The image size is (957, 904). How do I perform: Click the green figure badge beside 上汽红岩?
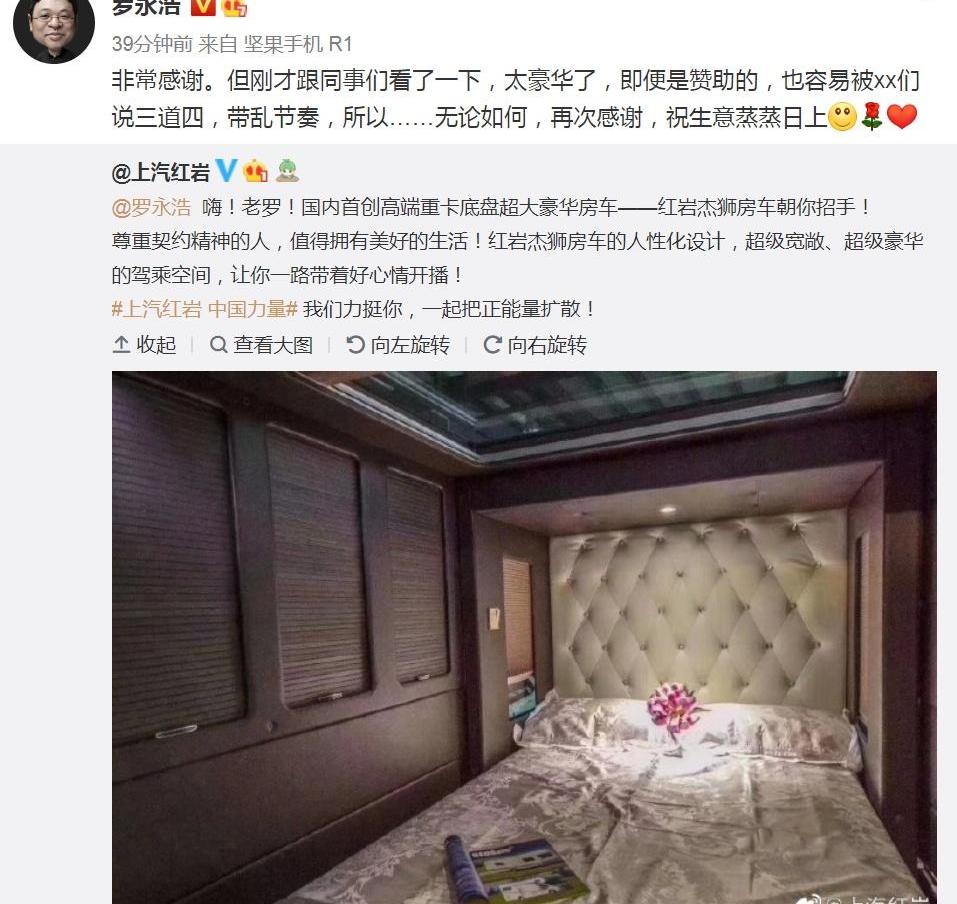(x=287, y=171)
